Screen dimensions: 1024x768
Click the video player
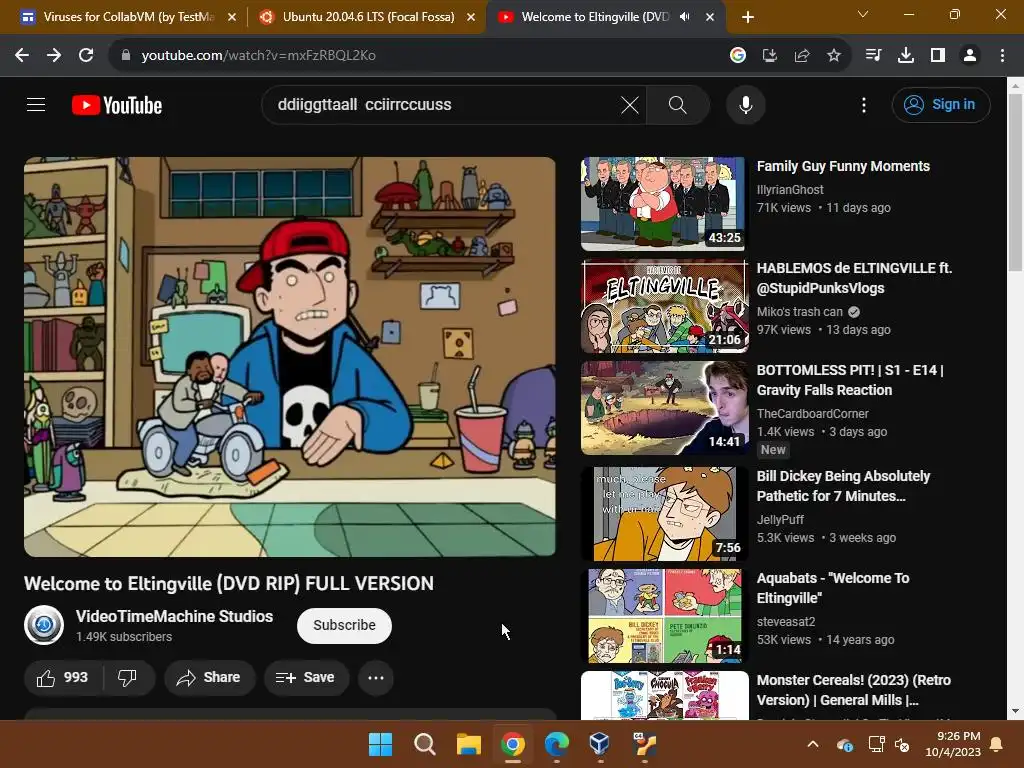coord(290,357)
